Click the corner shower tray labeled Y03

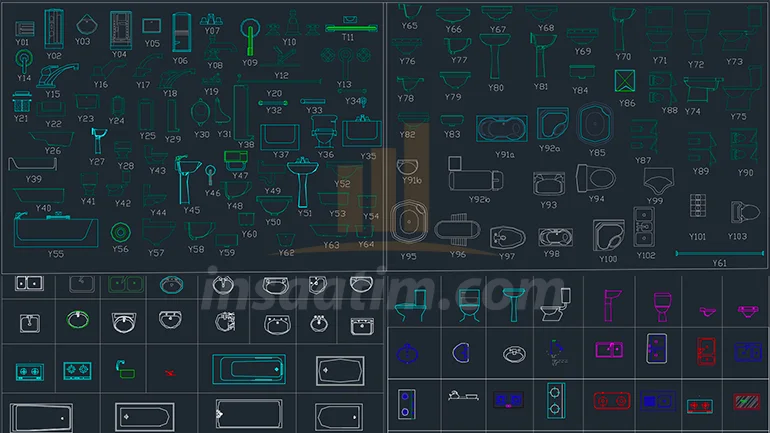(87, 25)
